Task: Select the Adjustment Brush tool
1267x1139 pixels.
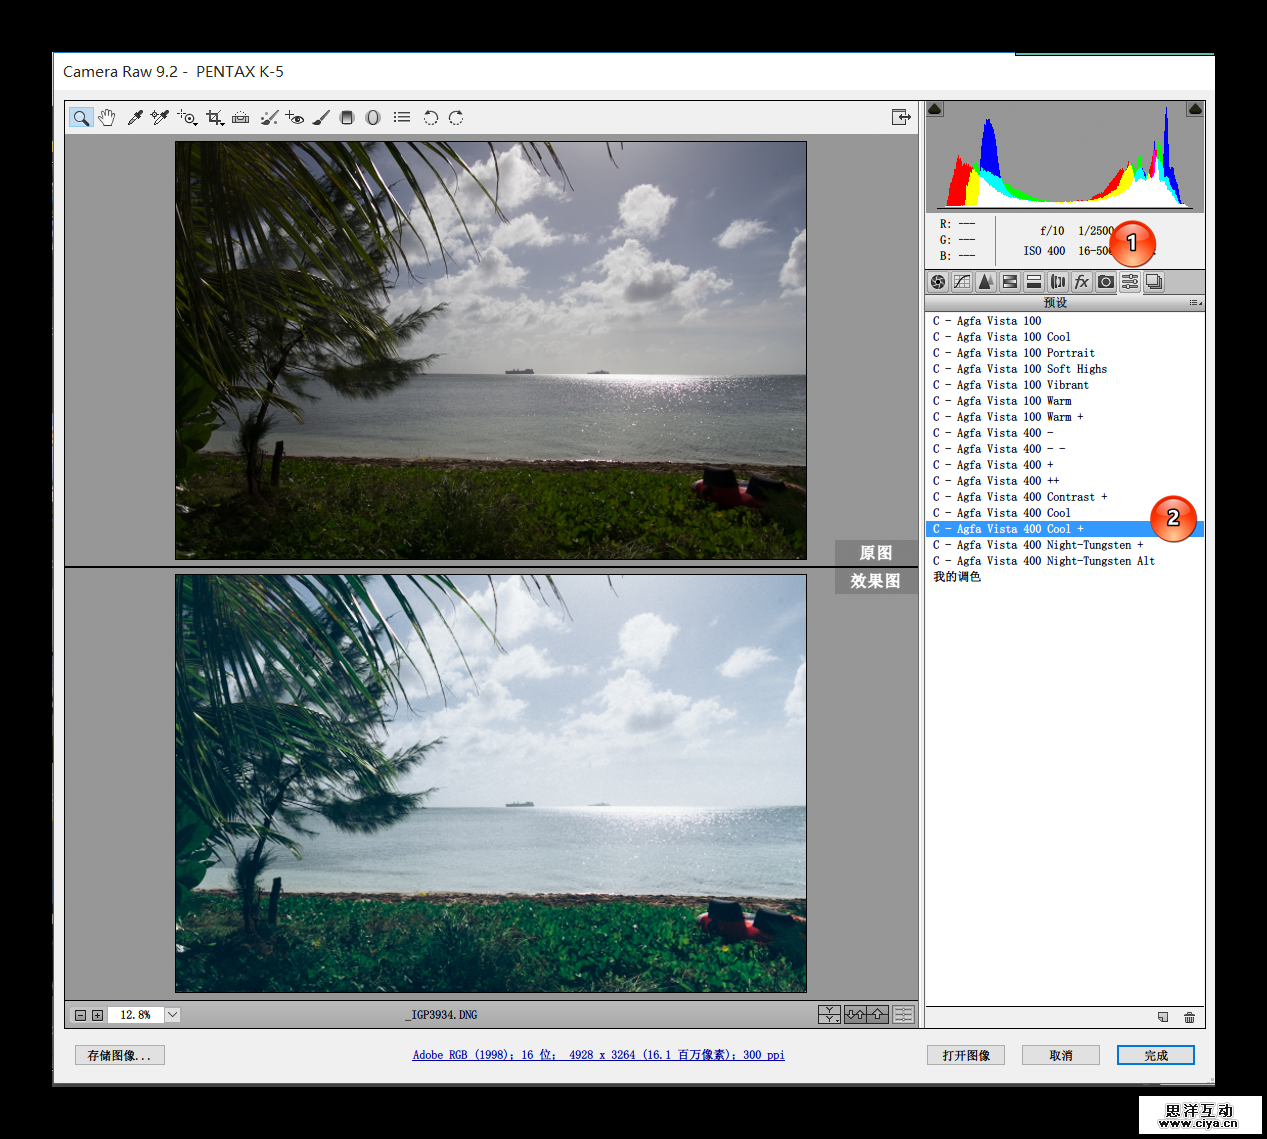Action: [x=321, y=118]
